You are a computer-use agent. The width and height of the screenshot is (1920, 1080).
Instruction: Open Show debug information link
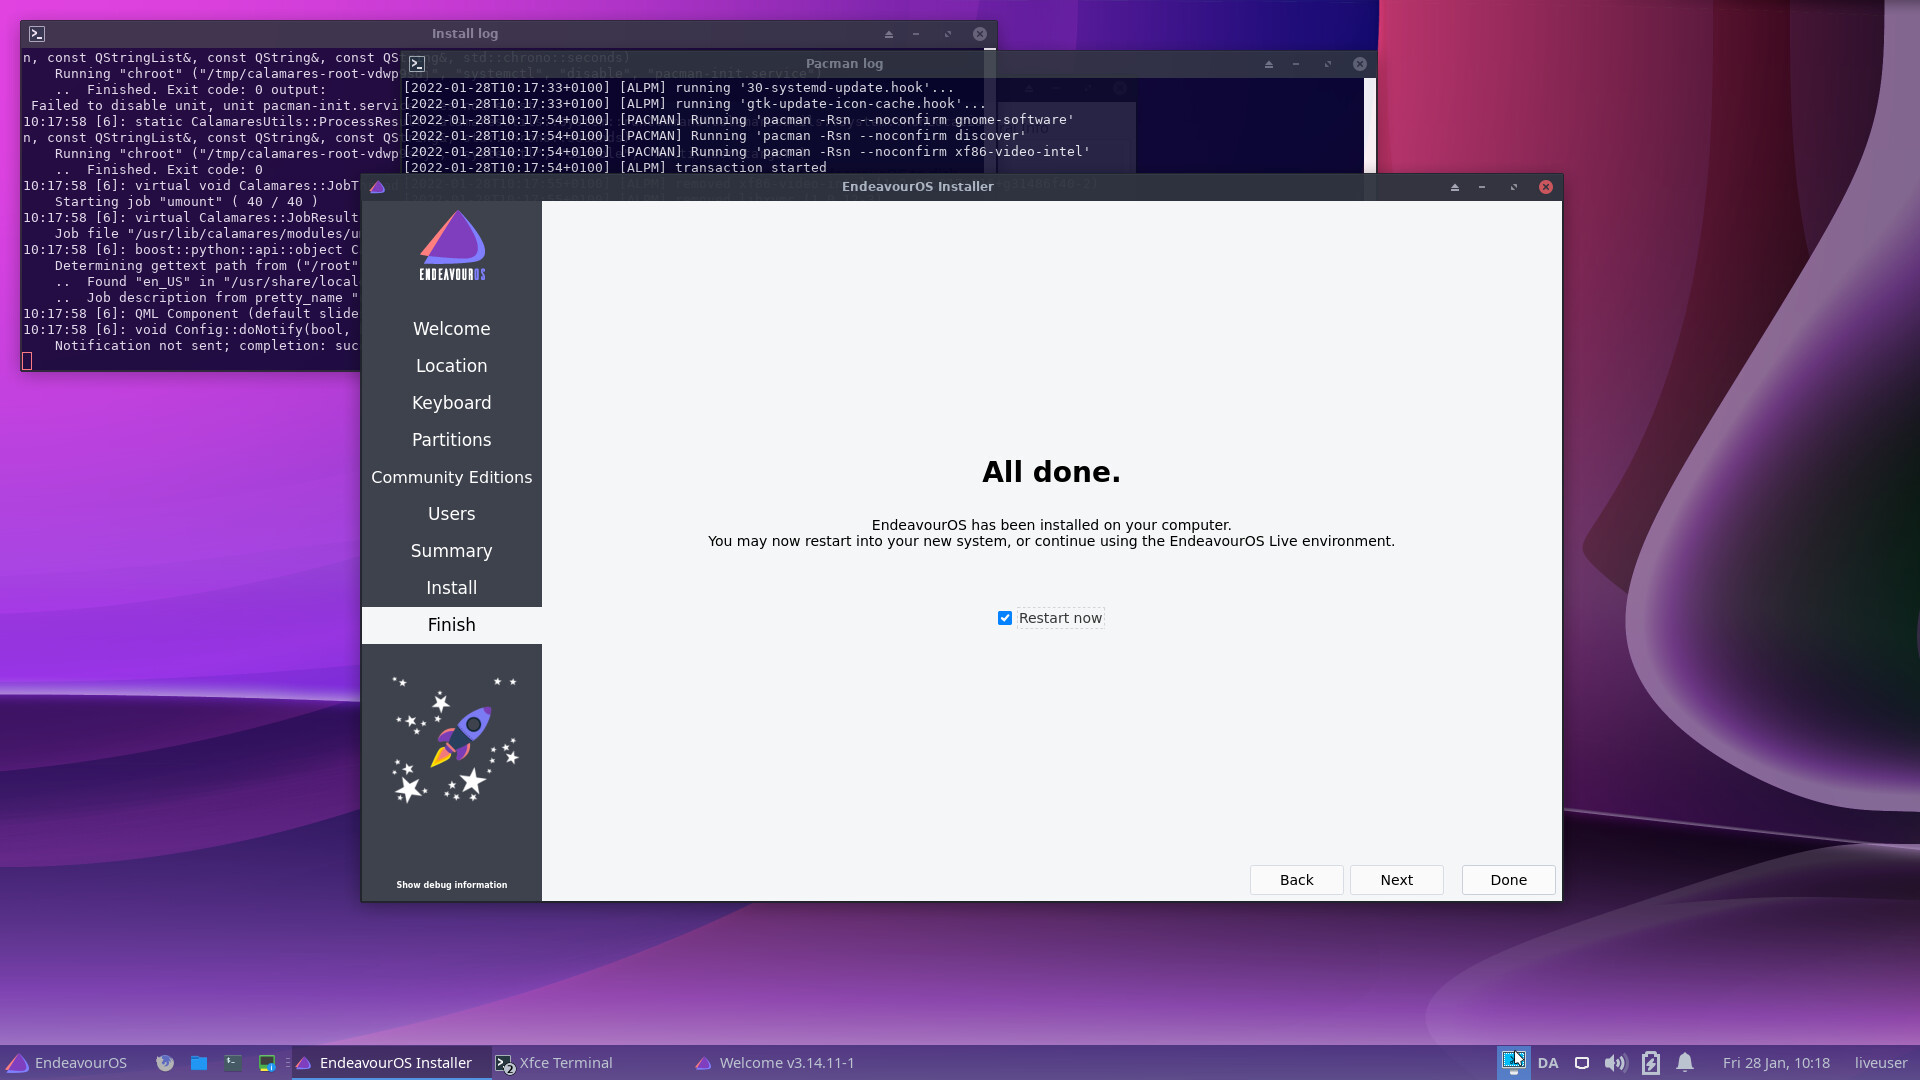[x=451, y=885]
